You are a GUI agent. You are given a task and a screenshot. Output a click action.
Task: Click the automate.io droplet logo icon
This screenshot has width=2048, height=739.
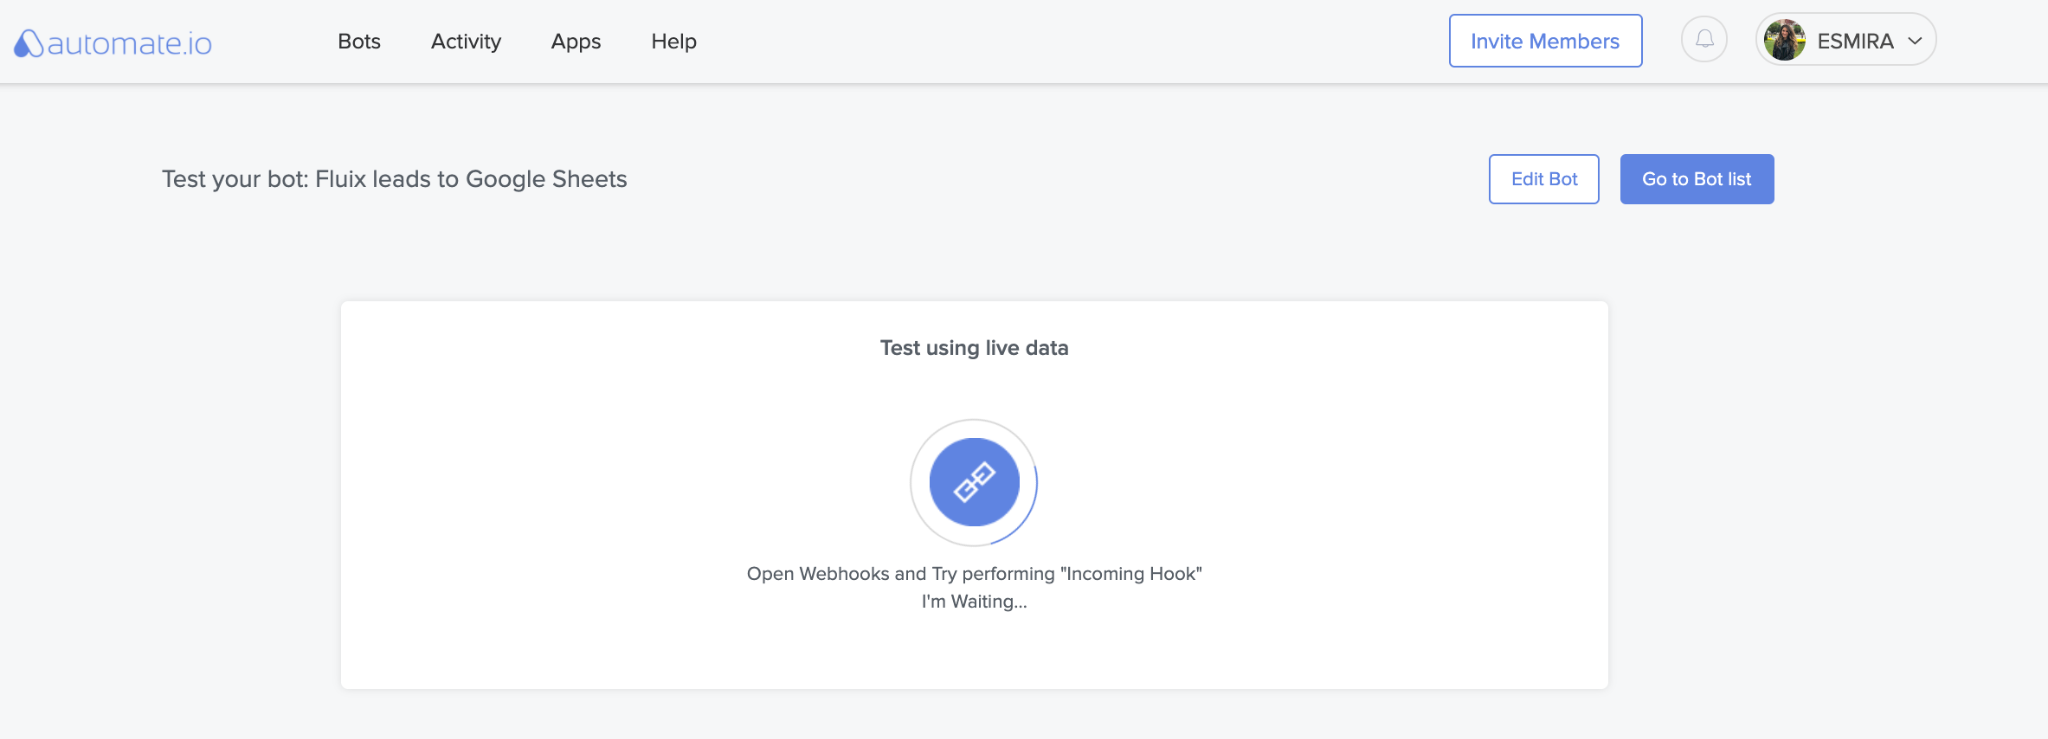(x=28, y=42)
